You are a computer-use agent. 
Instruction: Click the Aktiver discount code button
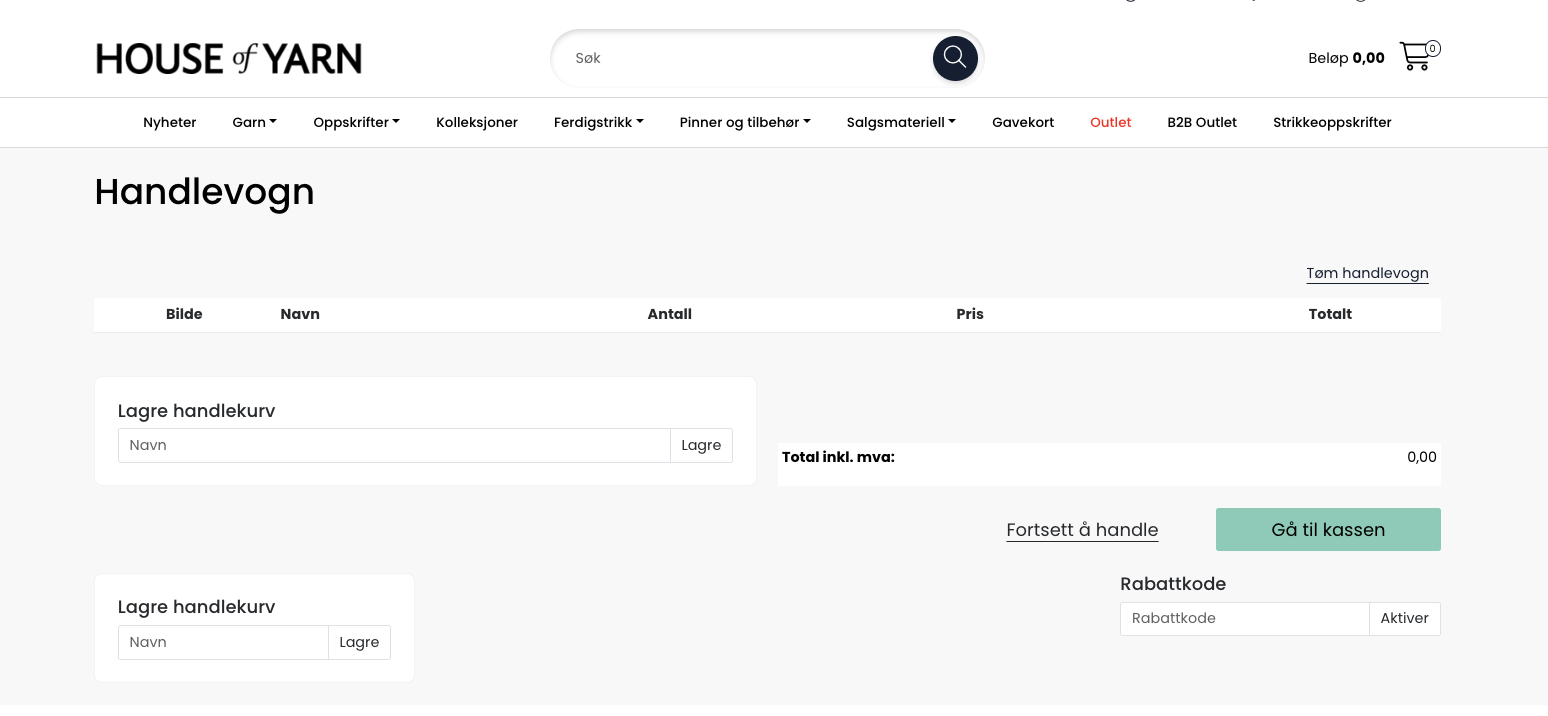click(x=1405, y=618)
